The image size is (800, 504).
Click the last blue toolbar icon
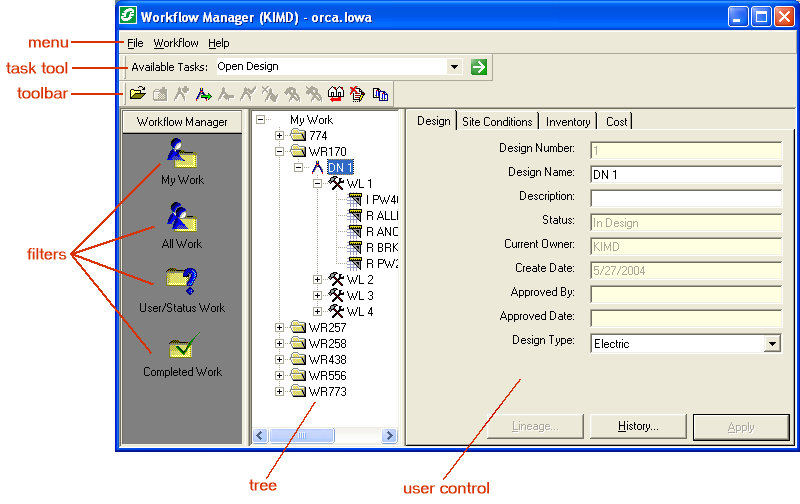pyautogui.click(x=380, y=94)
